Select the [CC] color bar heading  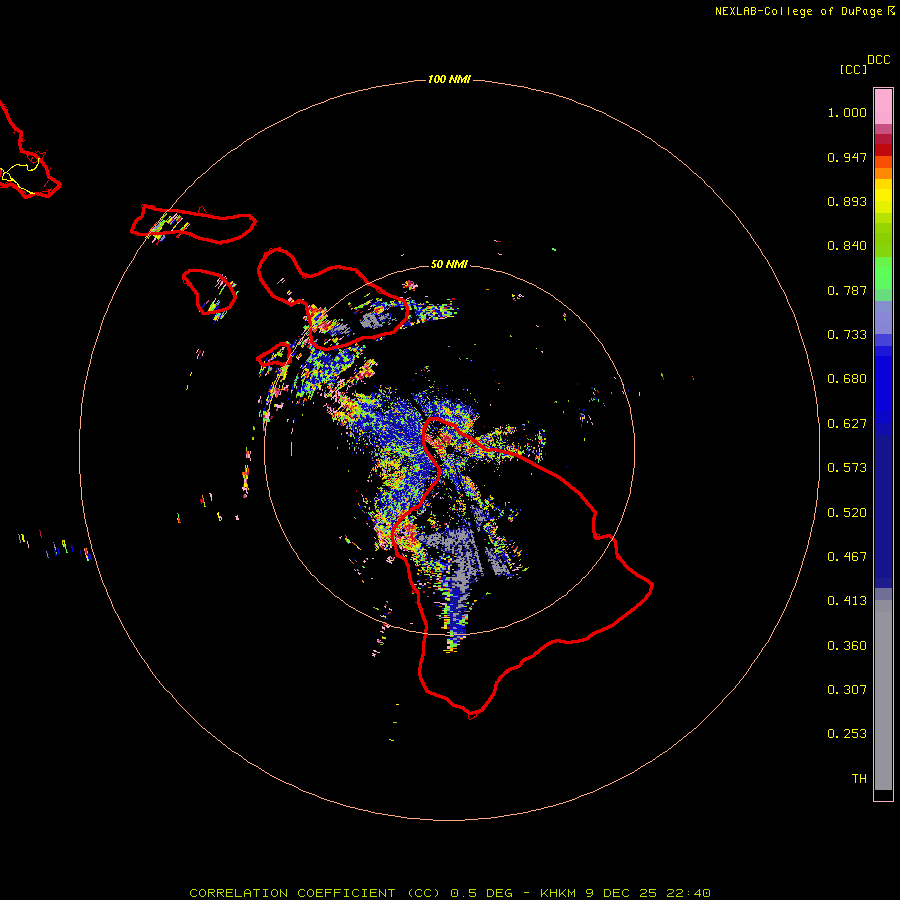(x=853, y=69)
